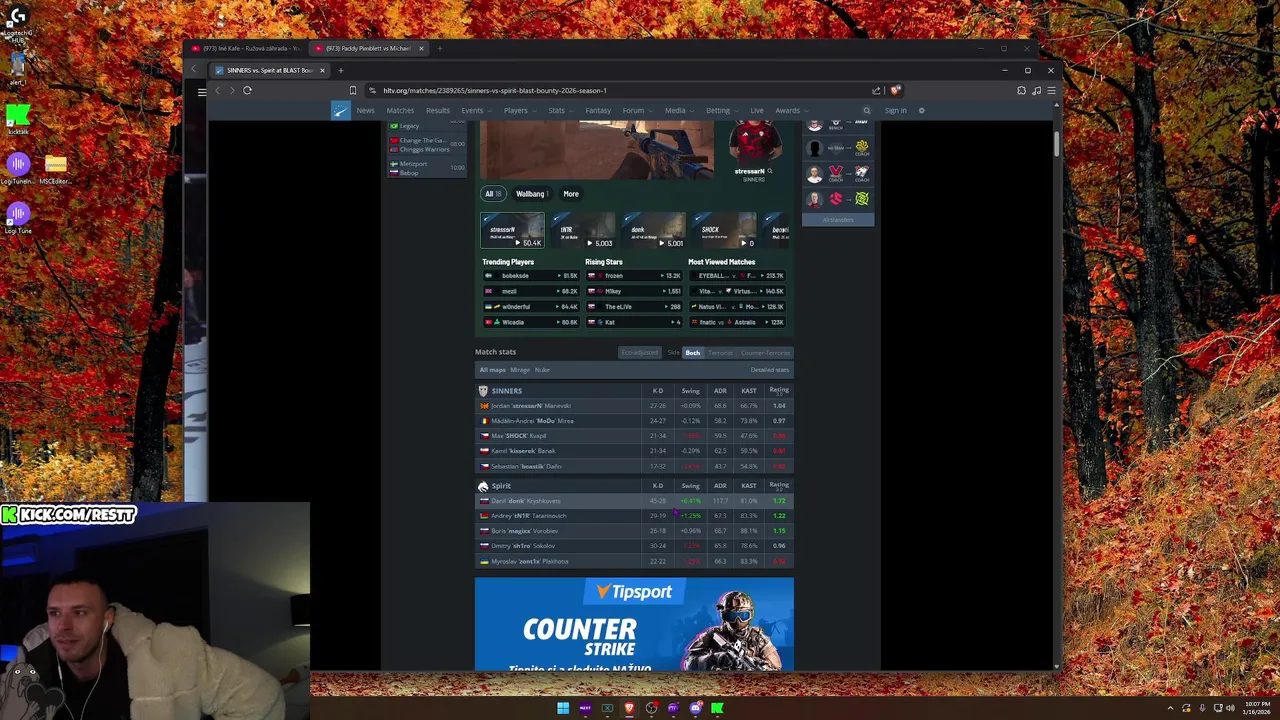The width and height of the screenshot is (1280, 720).
Task: Open the Kick app in the taskbar
Action: coord(717,708)
